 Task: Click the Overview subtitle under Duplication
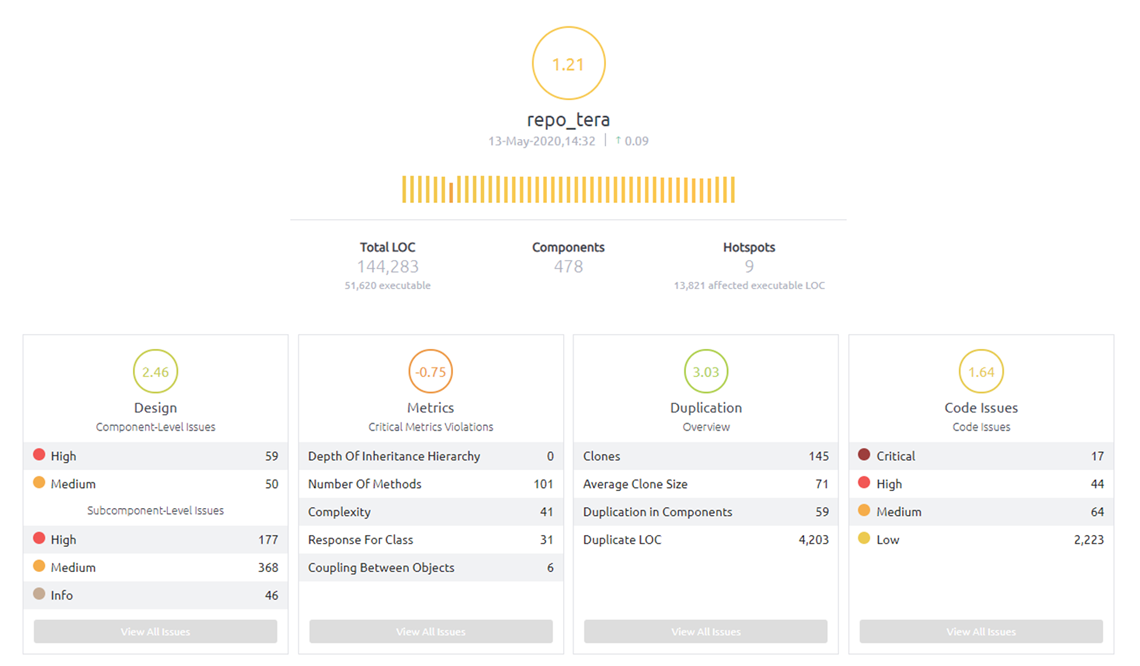[706, 427]
